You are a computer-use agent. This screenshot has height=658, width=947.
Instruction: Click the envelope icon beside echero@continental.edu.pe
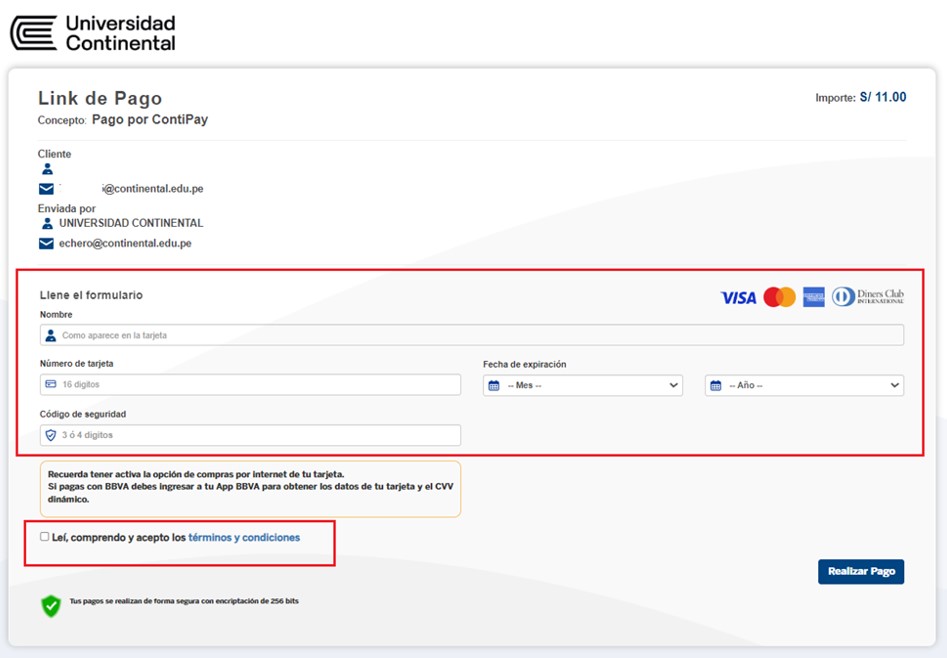pyautogui.click(x=46, y=243)
